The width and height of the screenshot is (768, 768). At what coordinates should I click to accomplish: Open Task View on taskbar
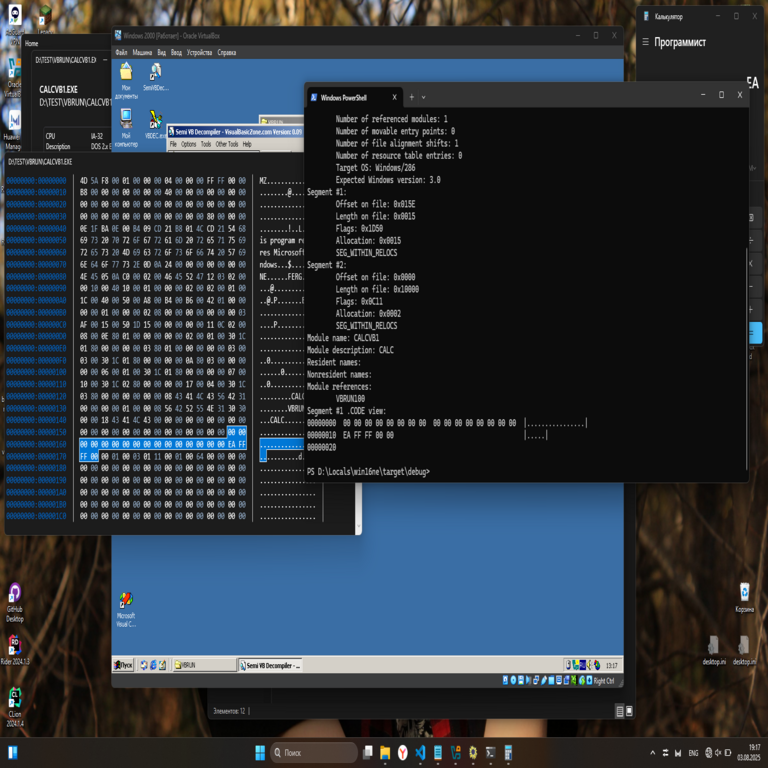(x=368, y=752)
